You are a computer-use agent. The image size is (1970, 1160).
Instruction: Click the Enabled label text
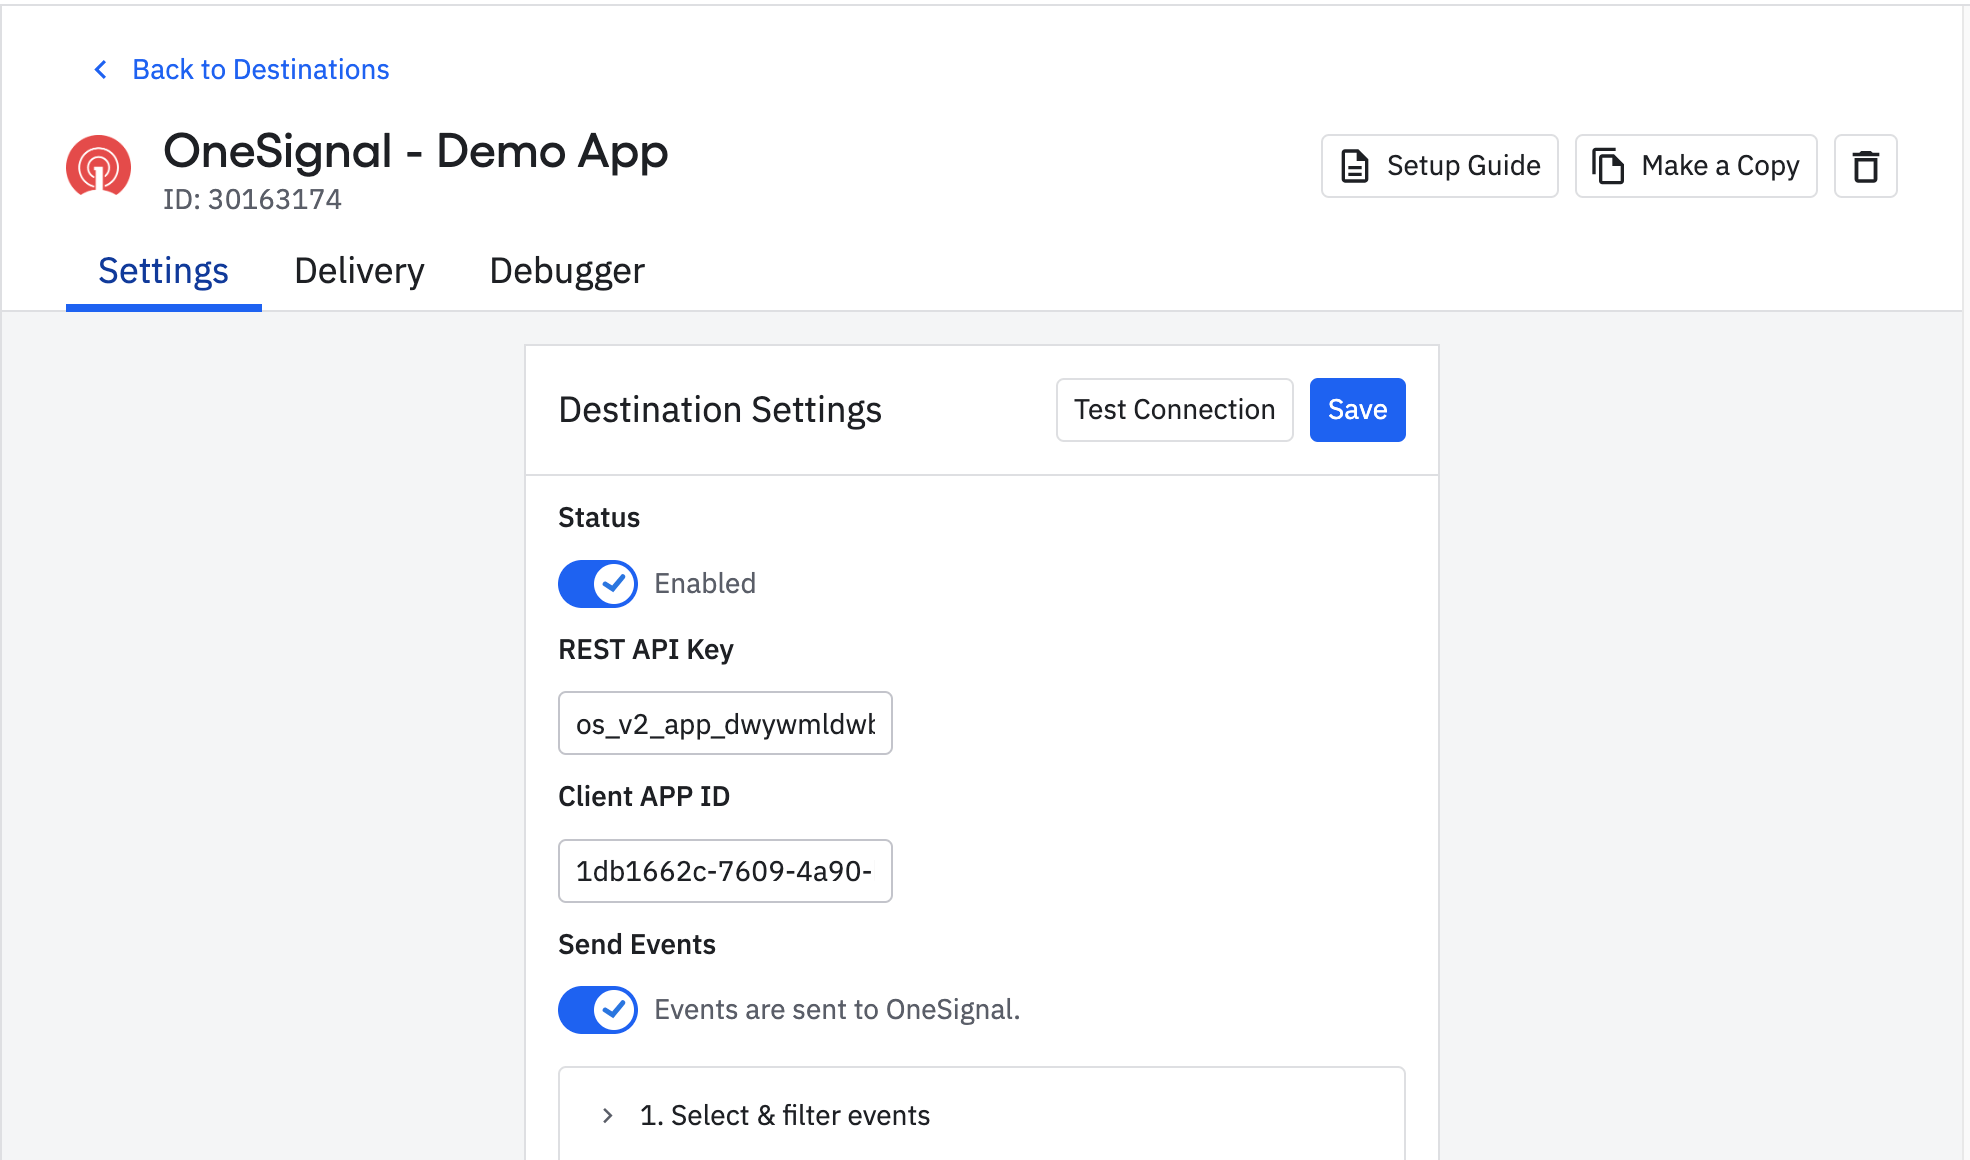tap(705, 584)
